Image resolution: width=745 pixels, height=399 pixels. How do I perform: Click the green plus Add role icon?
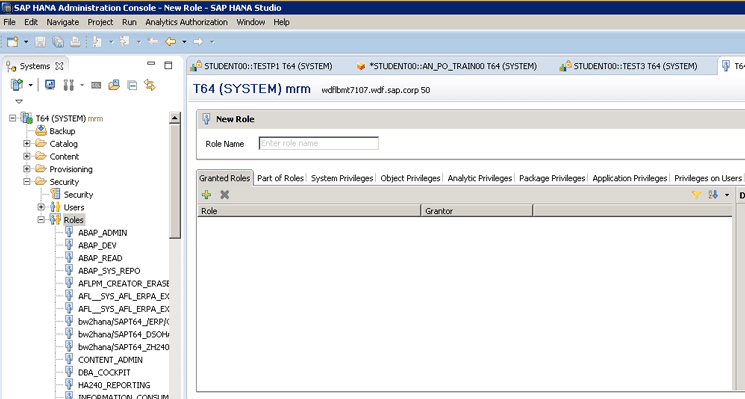207,195
